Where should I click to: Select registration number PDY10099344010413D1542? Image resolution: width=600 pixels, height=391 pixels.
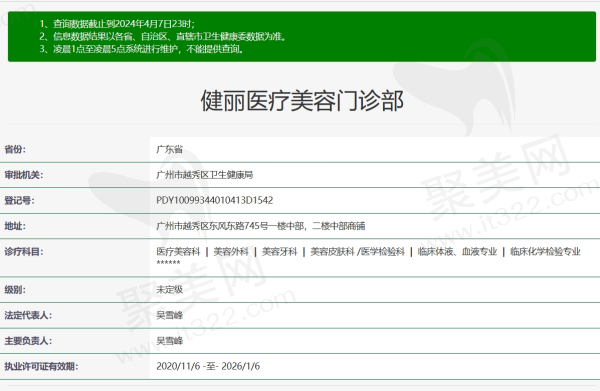click(x=215, y=200)
